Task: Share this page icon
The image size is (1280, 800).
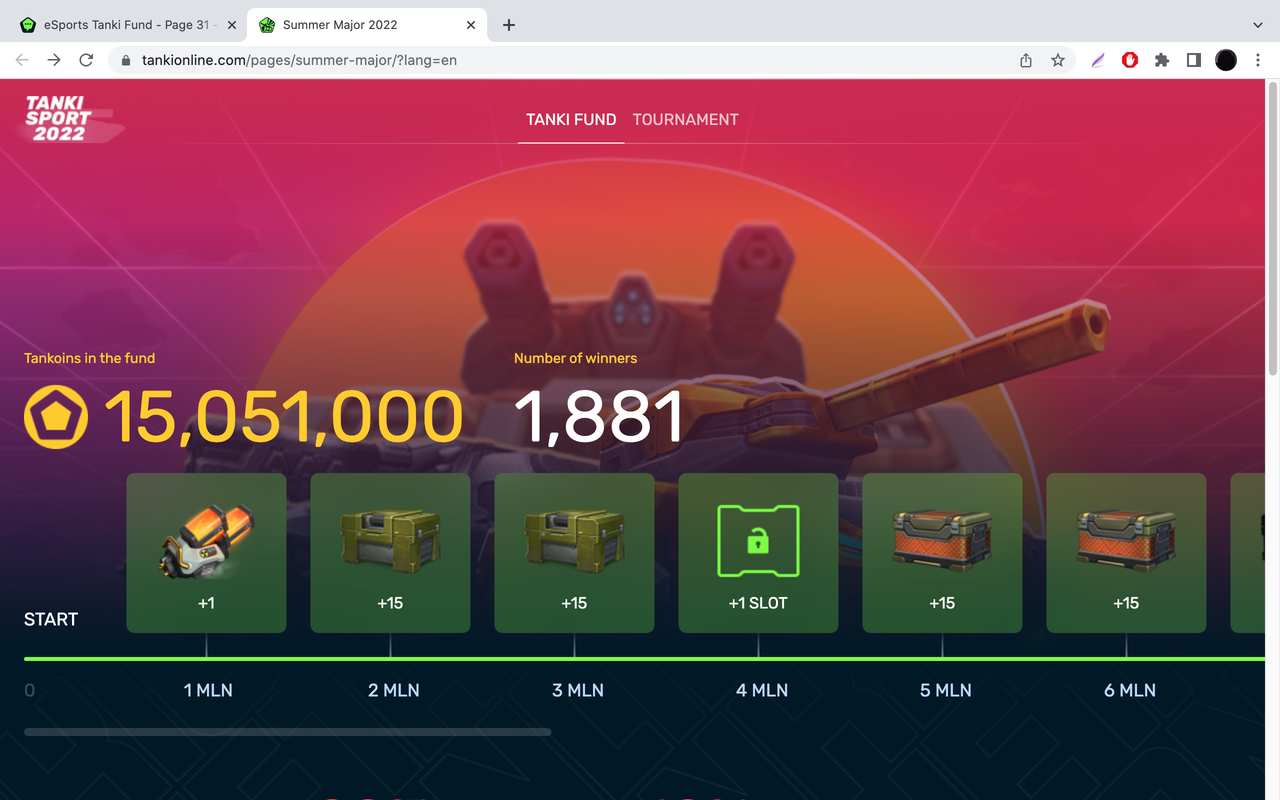Action: point(1026,60)
